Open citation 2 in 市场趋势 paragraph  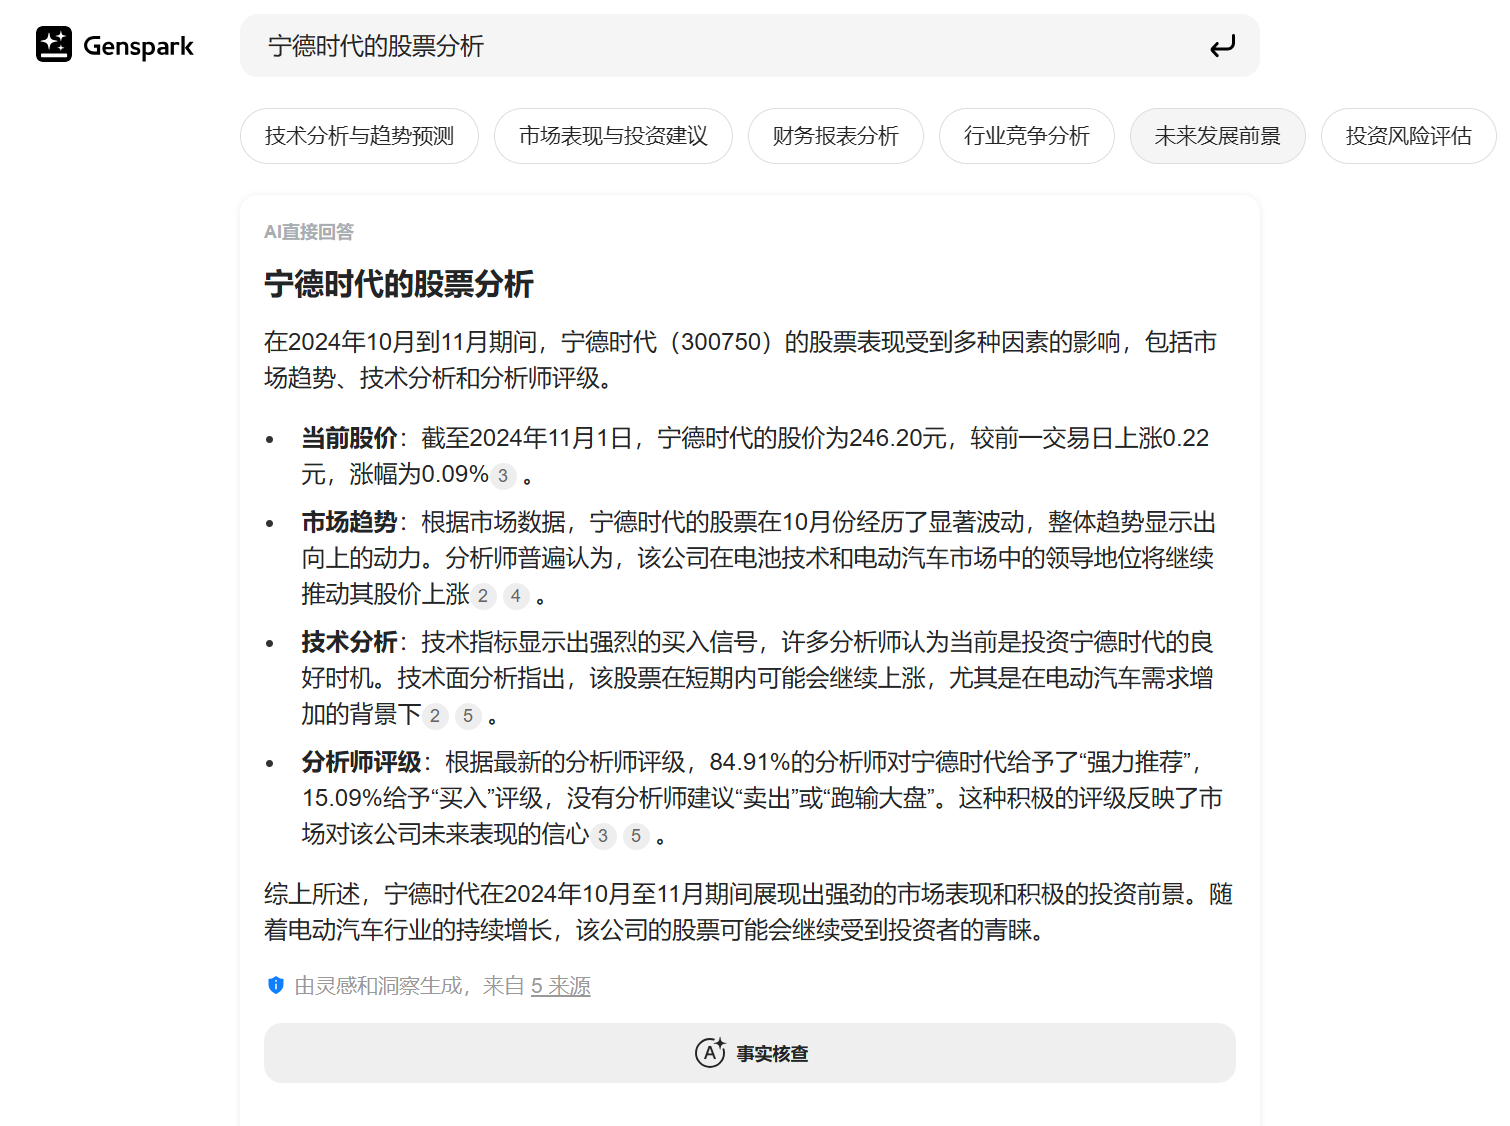[x=483, y=596]
